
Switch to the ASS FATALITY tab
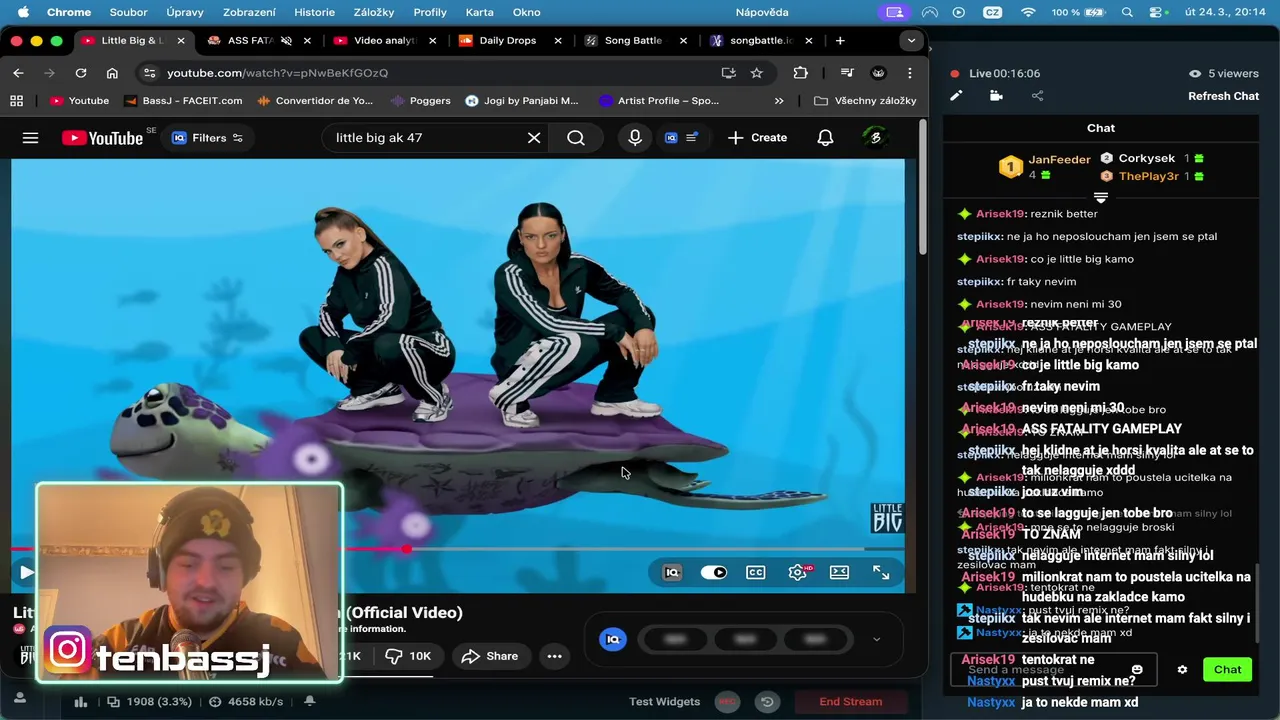pos(249,40)
